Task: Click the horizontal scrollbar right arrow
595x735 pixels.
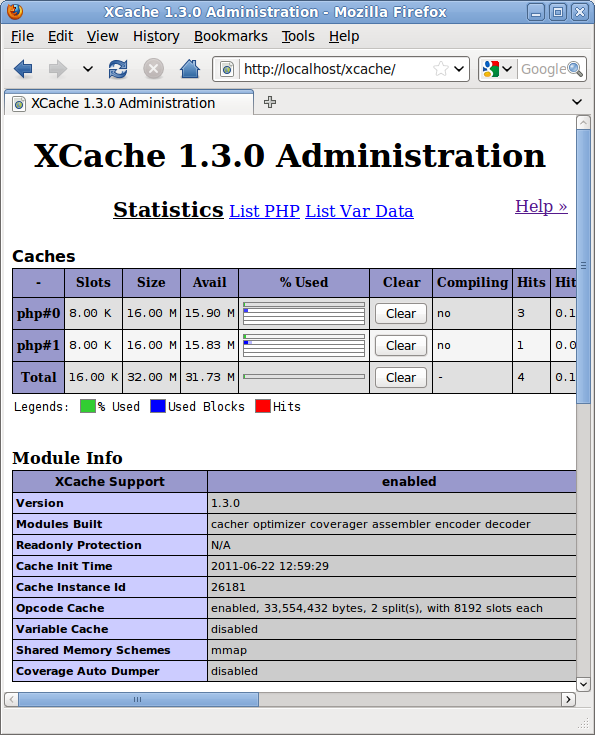Action: click(568, 699)
